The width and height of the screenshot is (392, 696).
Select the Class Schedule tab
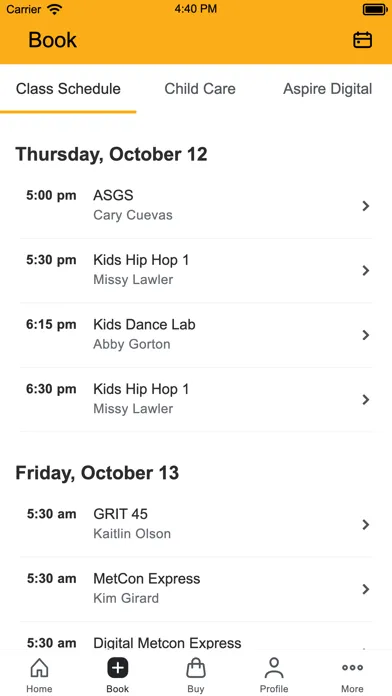pyautogui.click(x=68, y=89)
